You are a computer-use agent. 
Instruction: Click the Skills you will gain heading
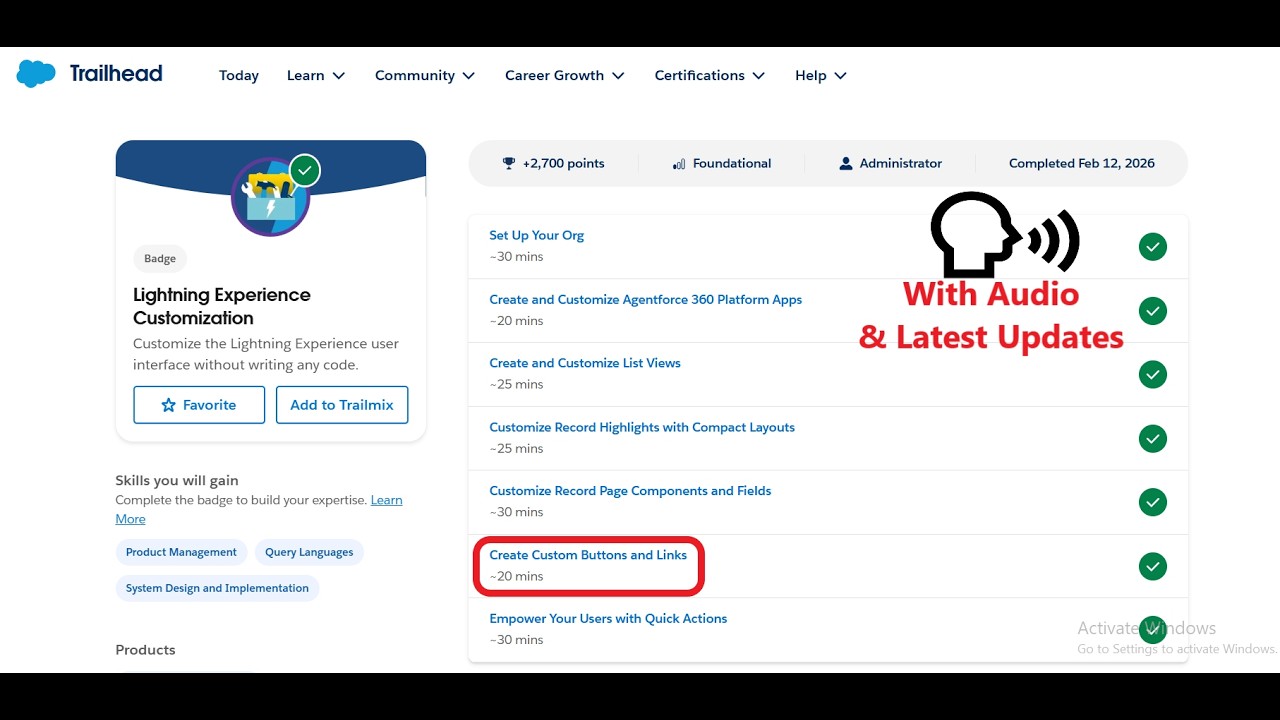(177, 480)
